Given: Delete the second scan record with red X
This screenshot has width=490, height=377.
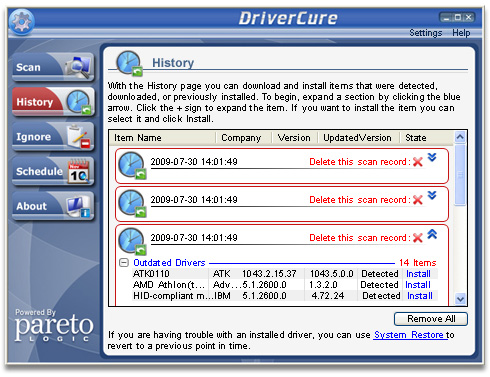Looking at the screenshot, I should tap(417, 200).
